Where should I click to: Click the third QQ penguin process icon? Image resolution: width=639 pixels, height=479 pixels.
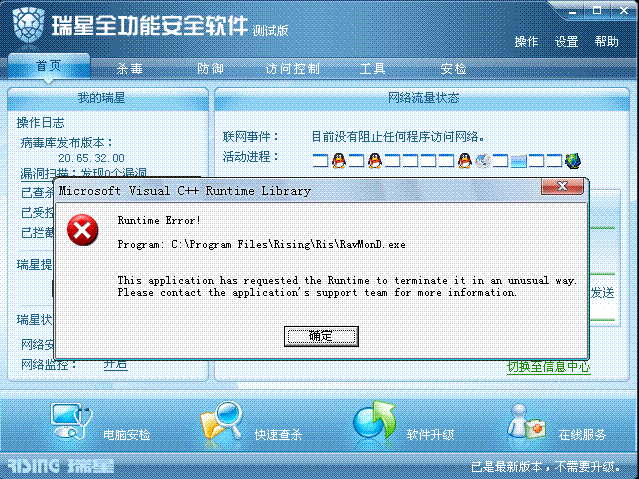[x=464, y=161]
